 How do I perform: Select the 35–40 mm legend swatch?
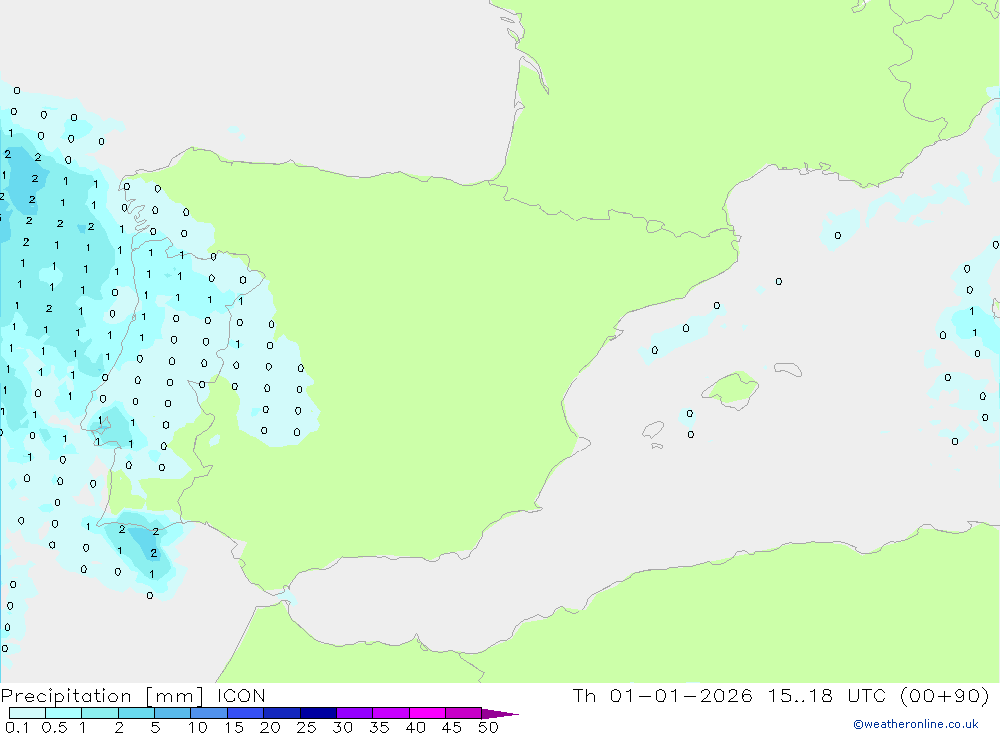(x=390, y=713)
